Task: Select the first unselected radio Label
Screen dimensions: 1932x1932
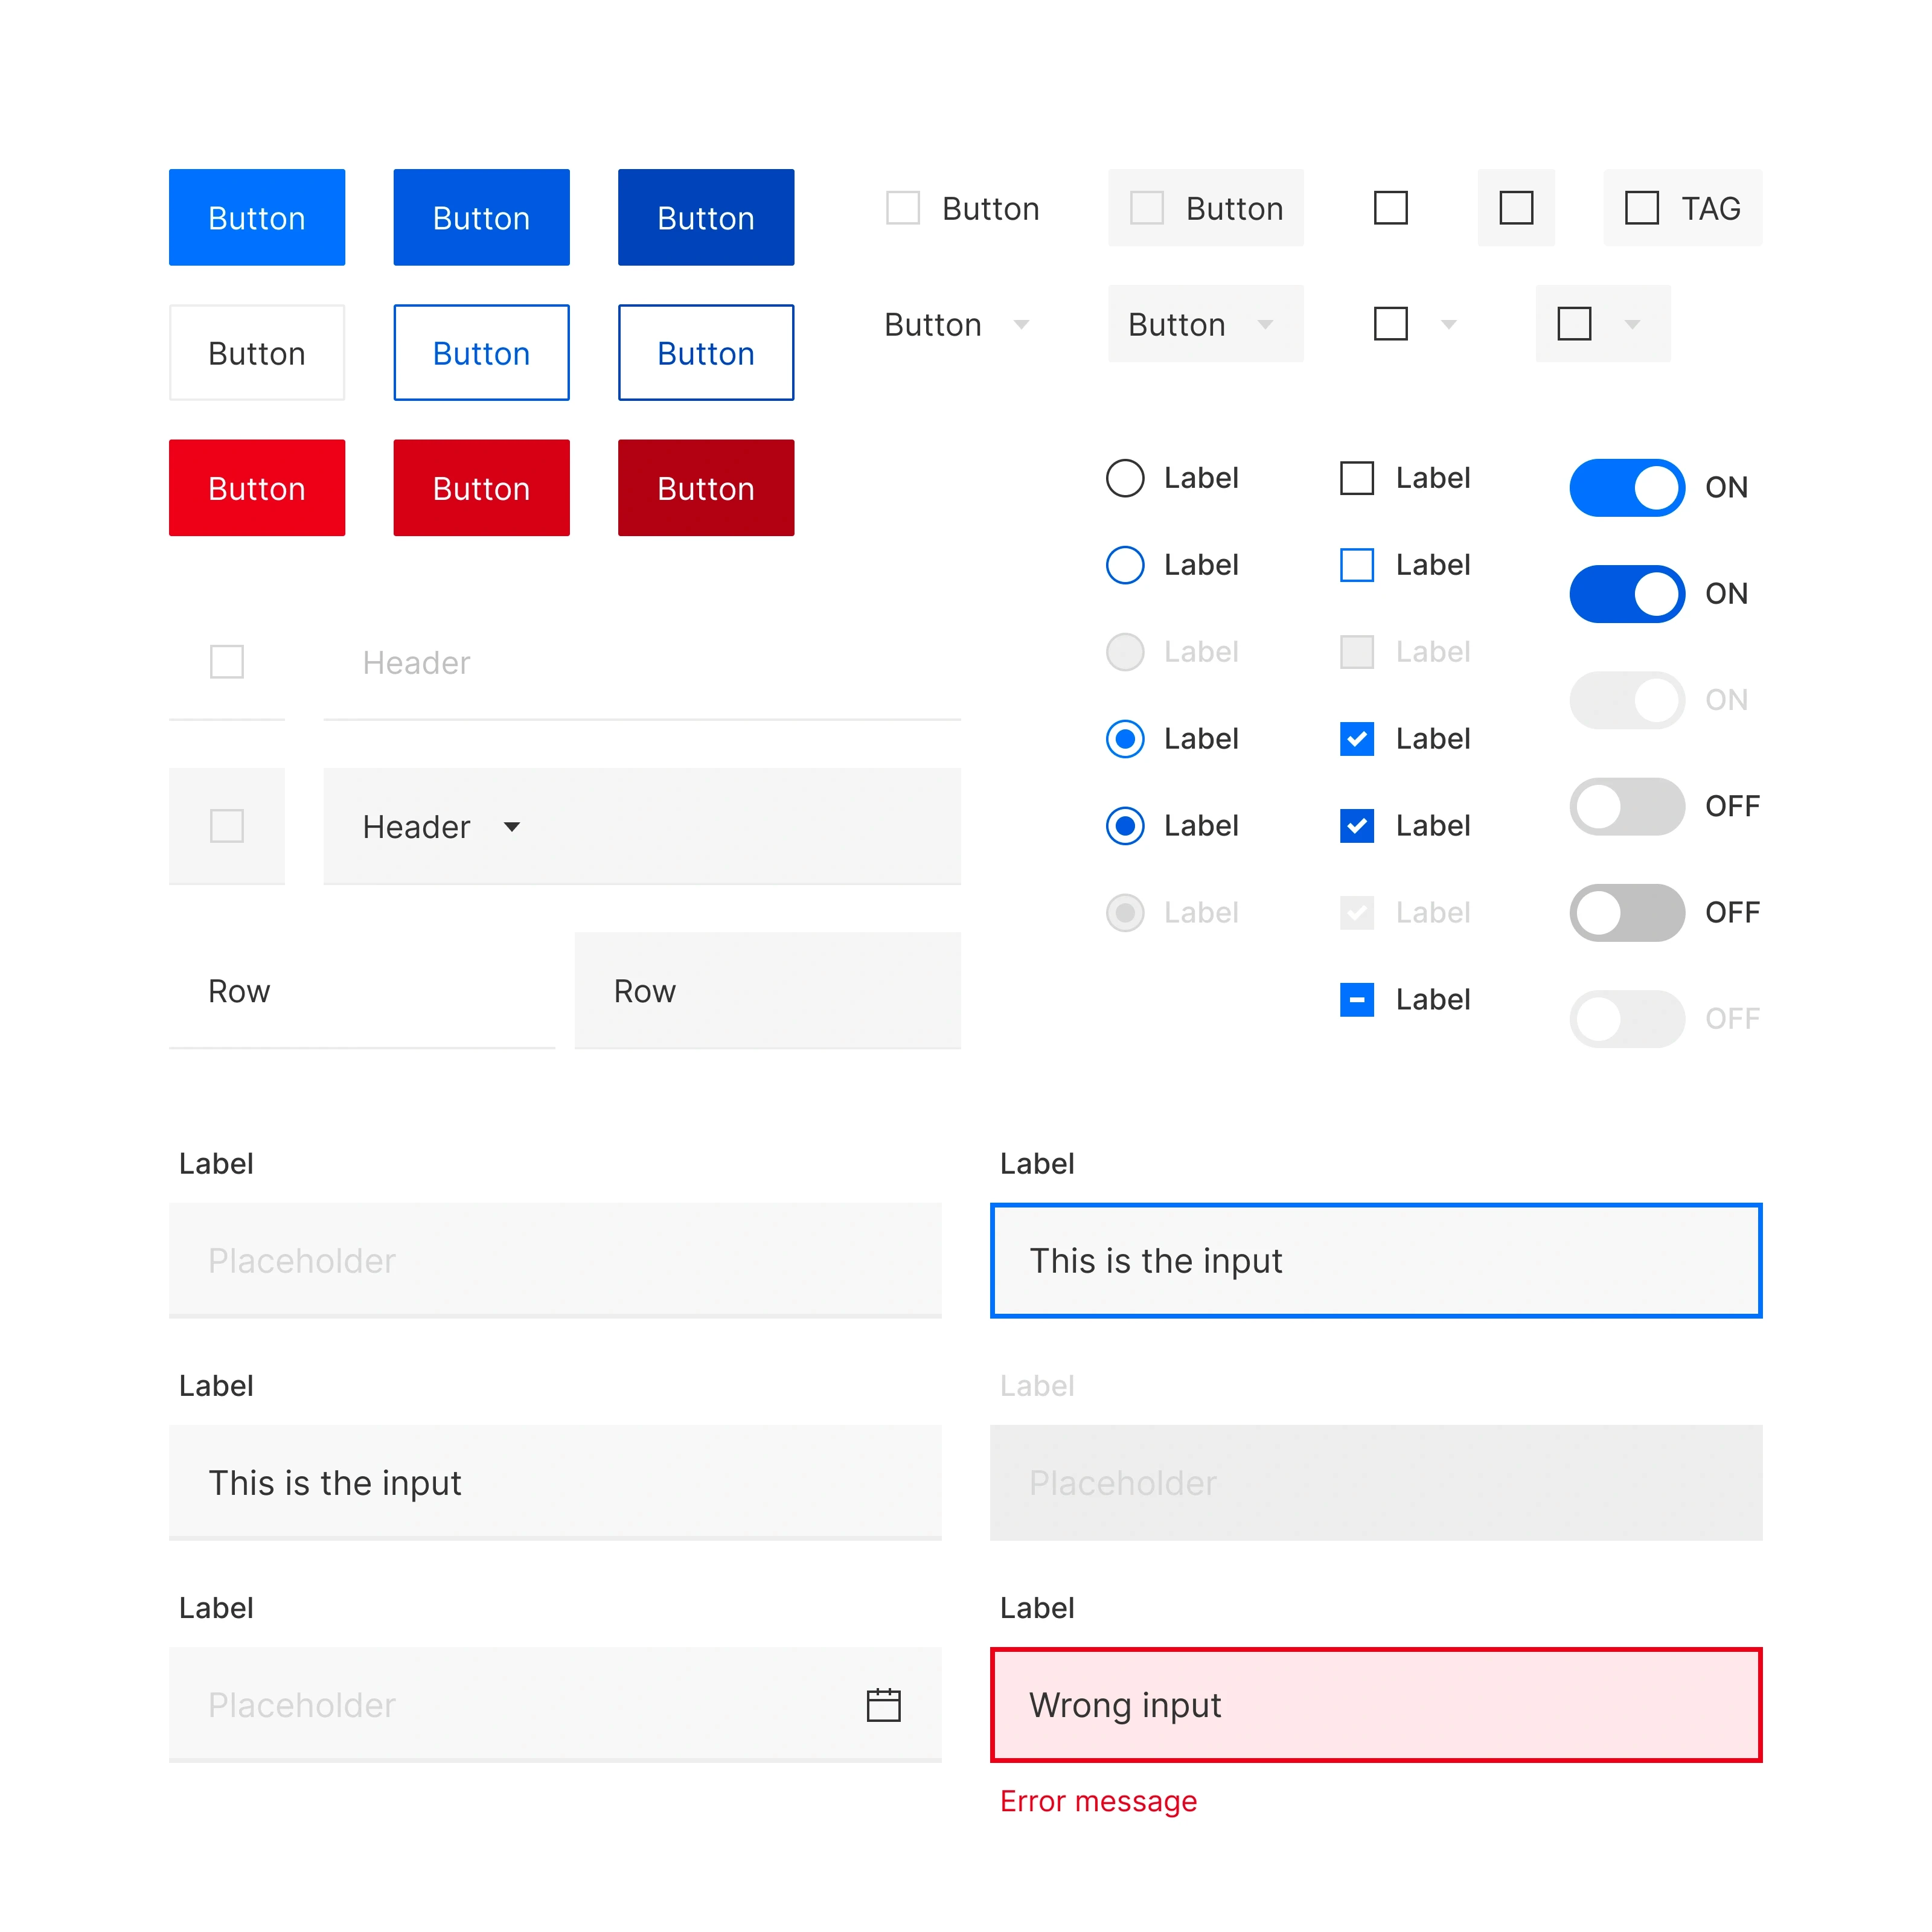Action: click(x=1125, y=478)
